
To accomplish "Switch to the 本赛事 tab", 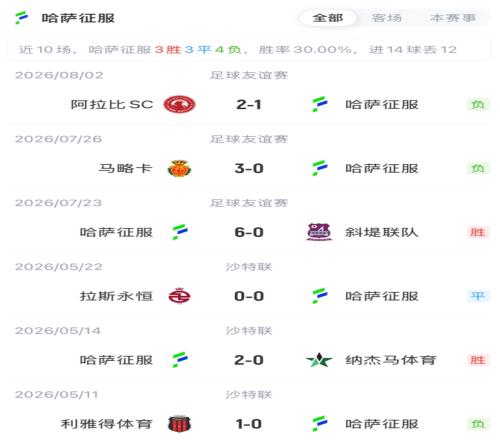I will (x=452, y=18).
